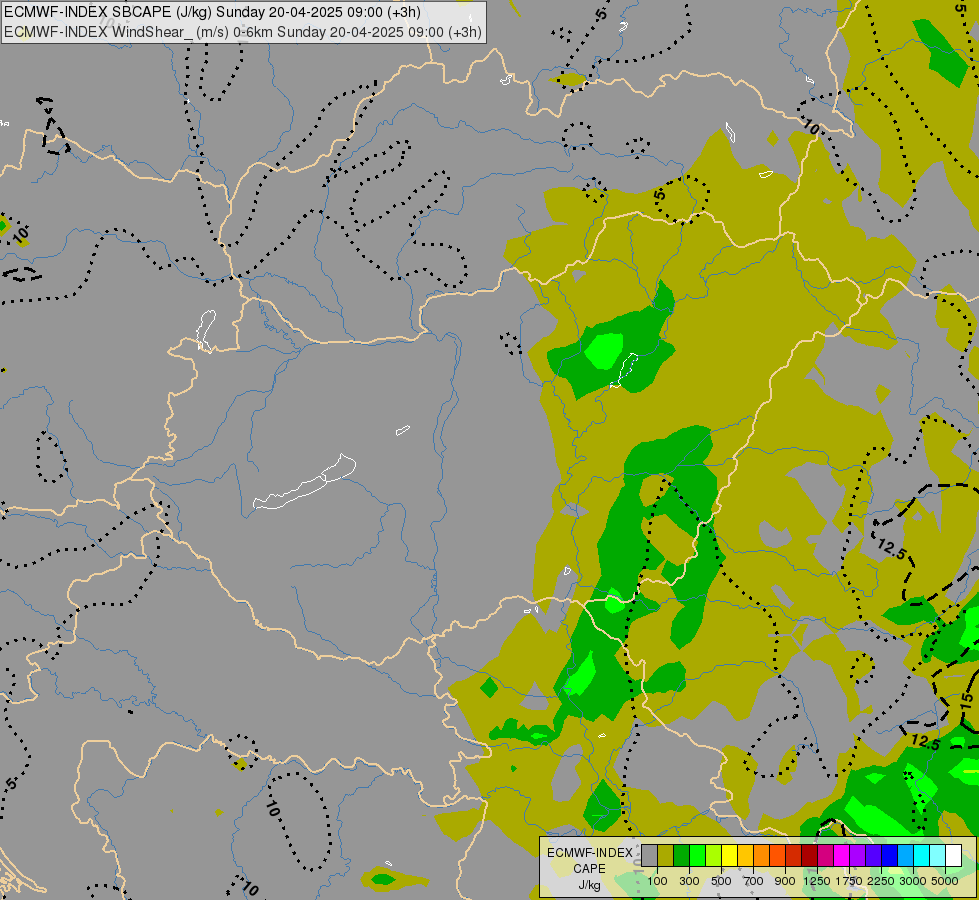Pick the dark red swatch left of 1250
This screenshot has height=900, width=979.
coord(809,856)
